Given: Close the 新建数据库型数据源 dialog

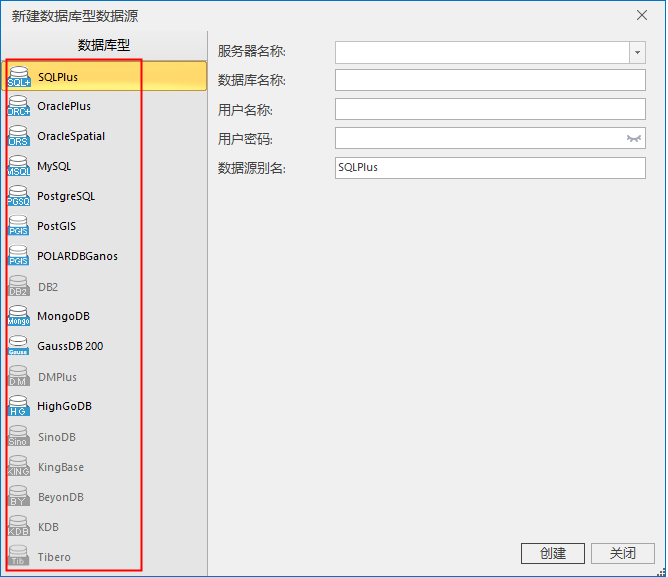Looking at the screenshot, I should [642, 15].
